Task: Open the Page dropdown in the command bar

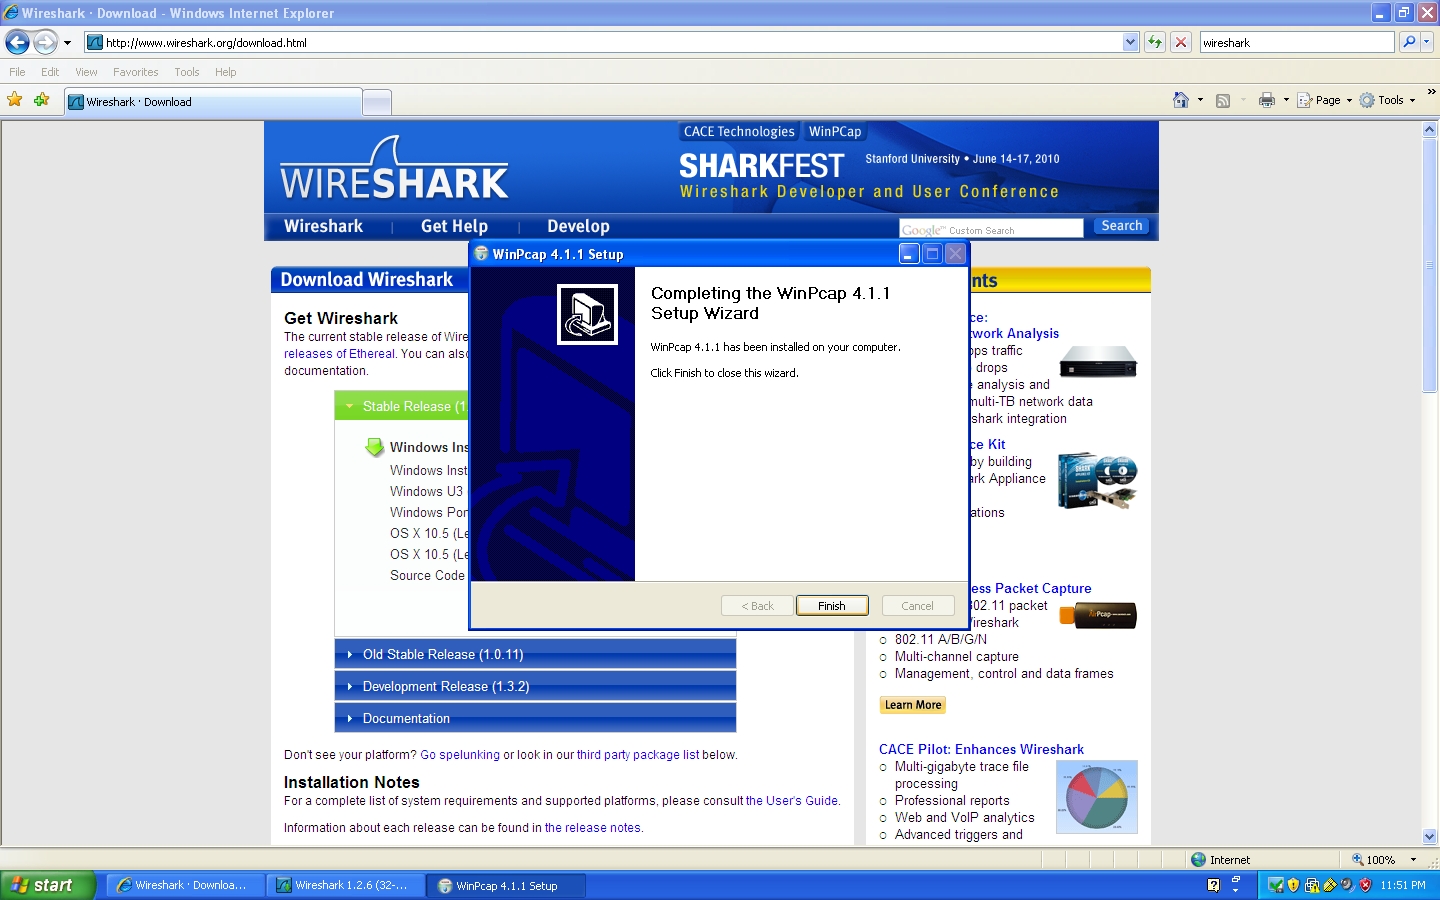Action: [x=1324, y=100]
